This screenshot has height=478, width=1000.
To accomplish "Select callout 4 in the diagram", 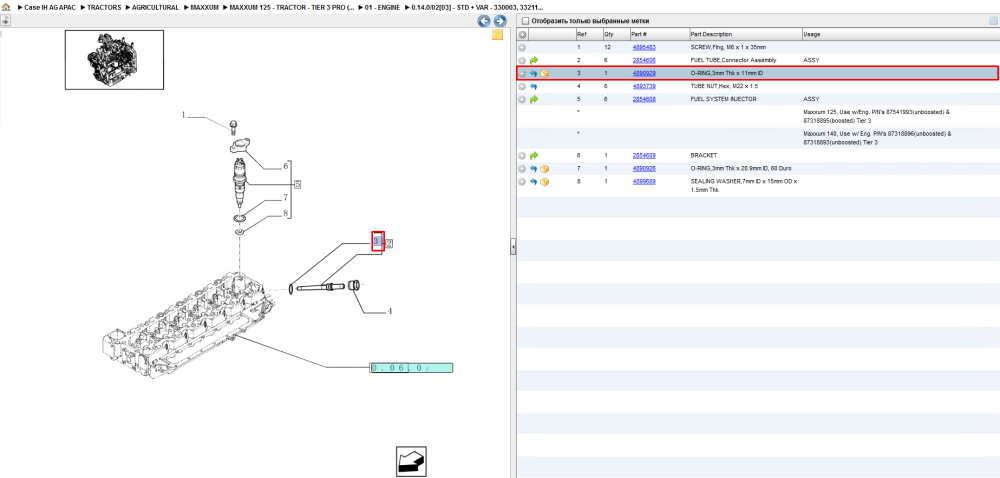I will [388, 312].
